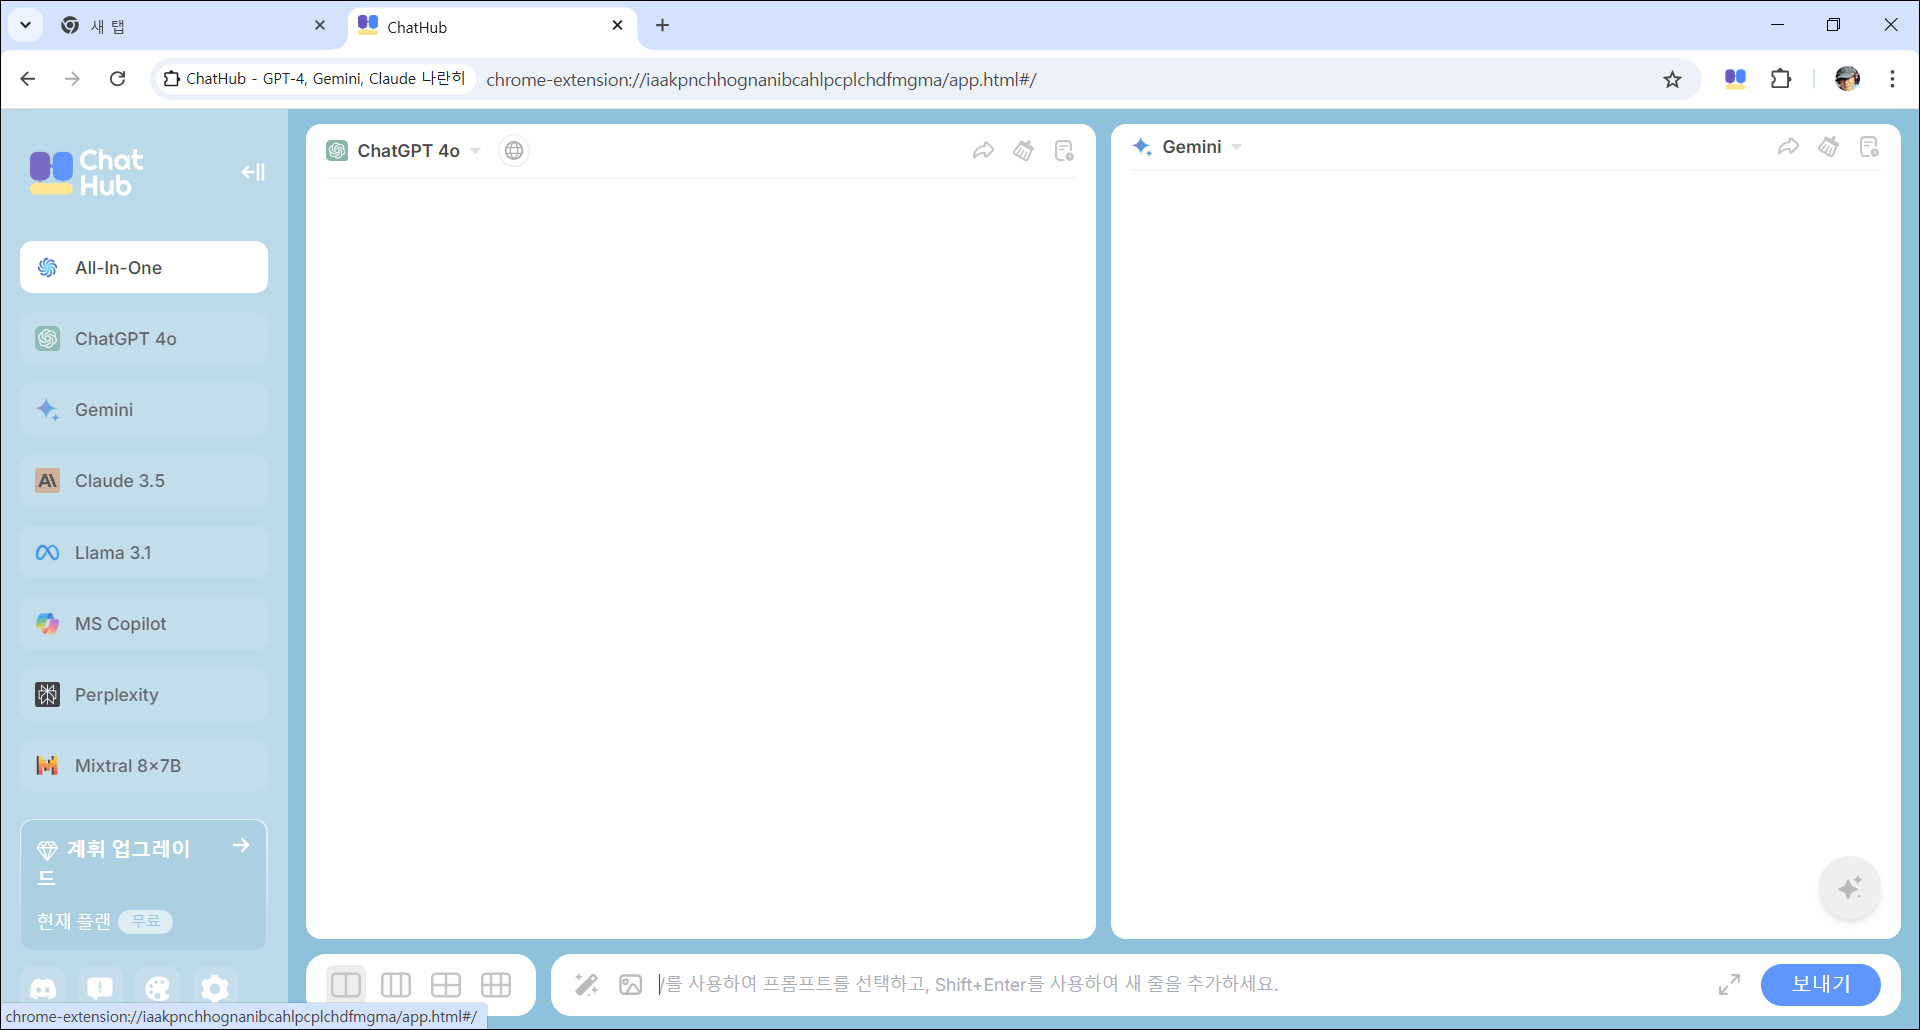Open the Chrome extensions puzzle menu

pyautogui.click(x=1781, y=79)
